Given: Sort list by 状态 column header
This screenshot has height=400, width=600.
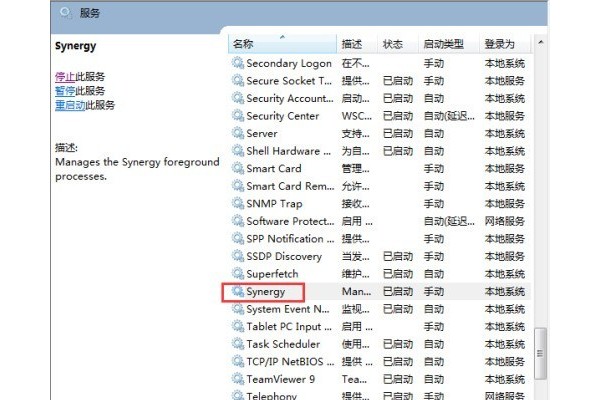Looking at the screenshot, I should click(x=398, y=44).
